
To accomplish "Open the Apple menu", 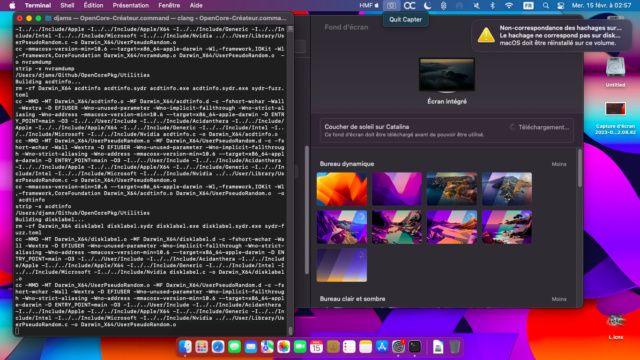I will point(12,5).
